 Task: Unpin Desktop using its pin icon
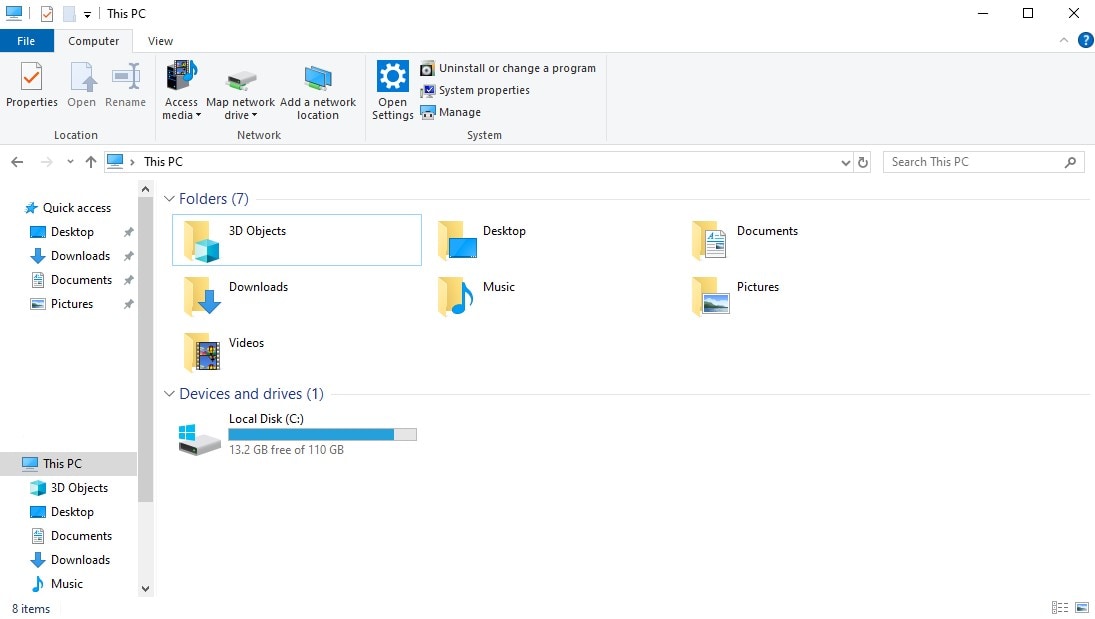point(128,232)
